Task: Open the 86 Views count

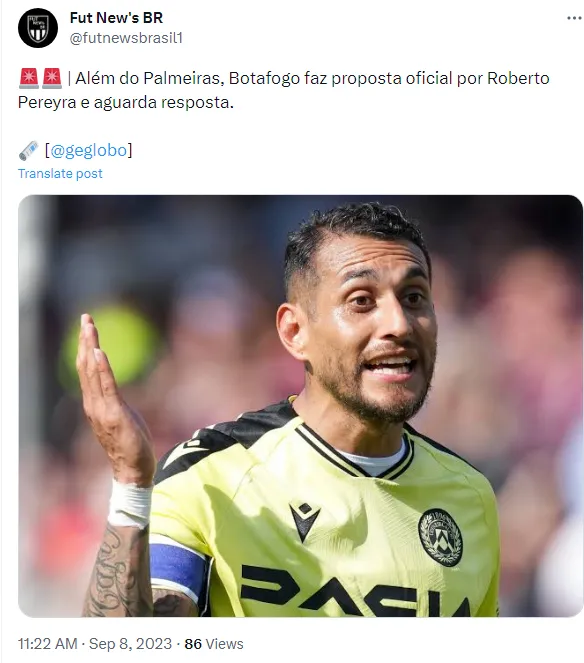Action: pyautogui.click(x=214, y=644)
